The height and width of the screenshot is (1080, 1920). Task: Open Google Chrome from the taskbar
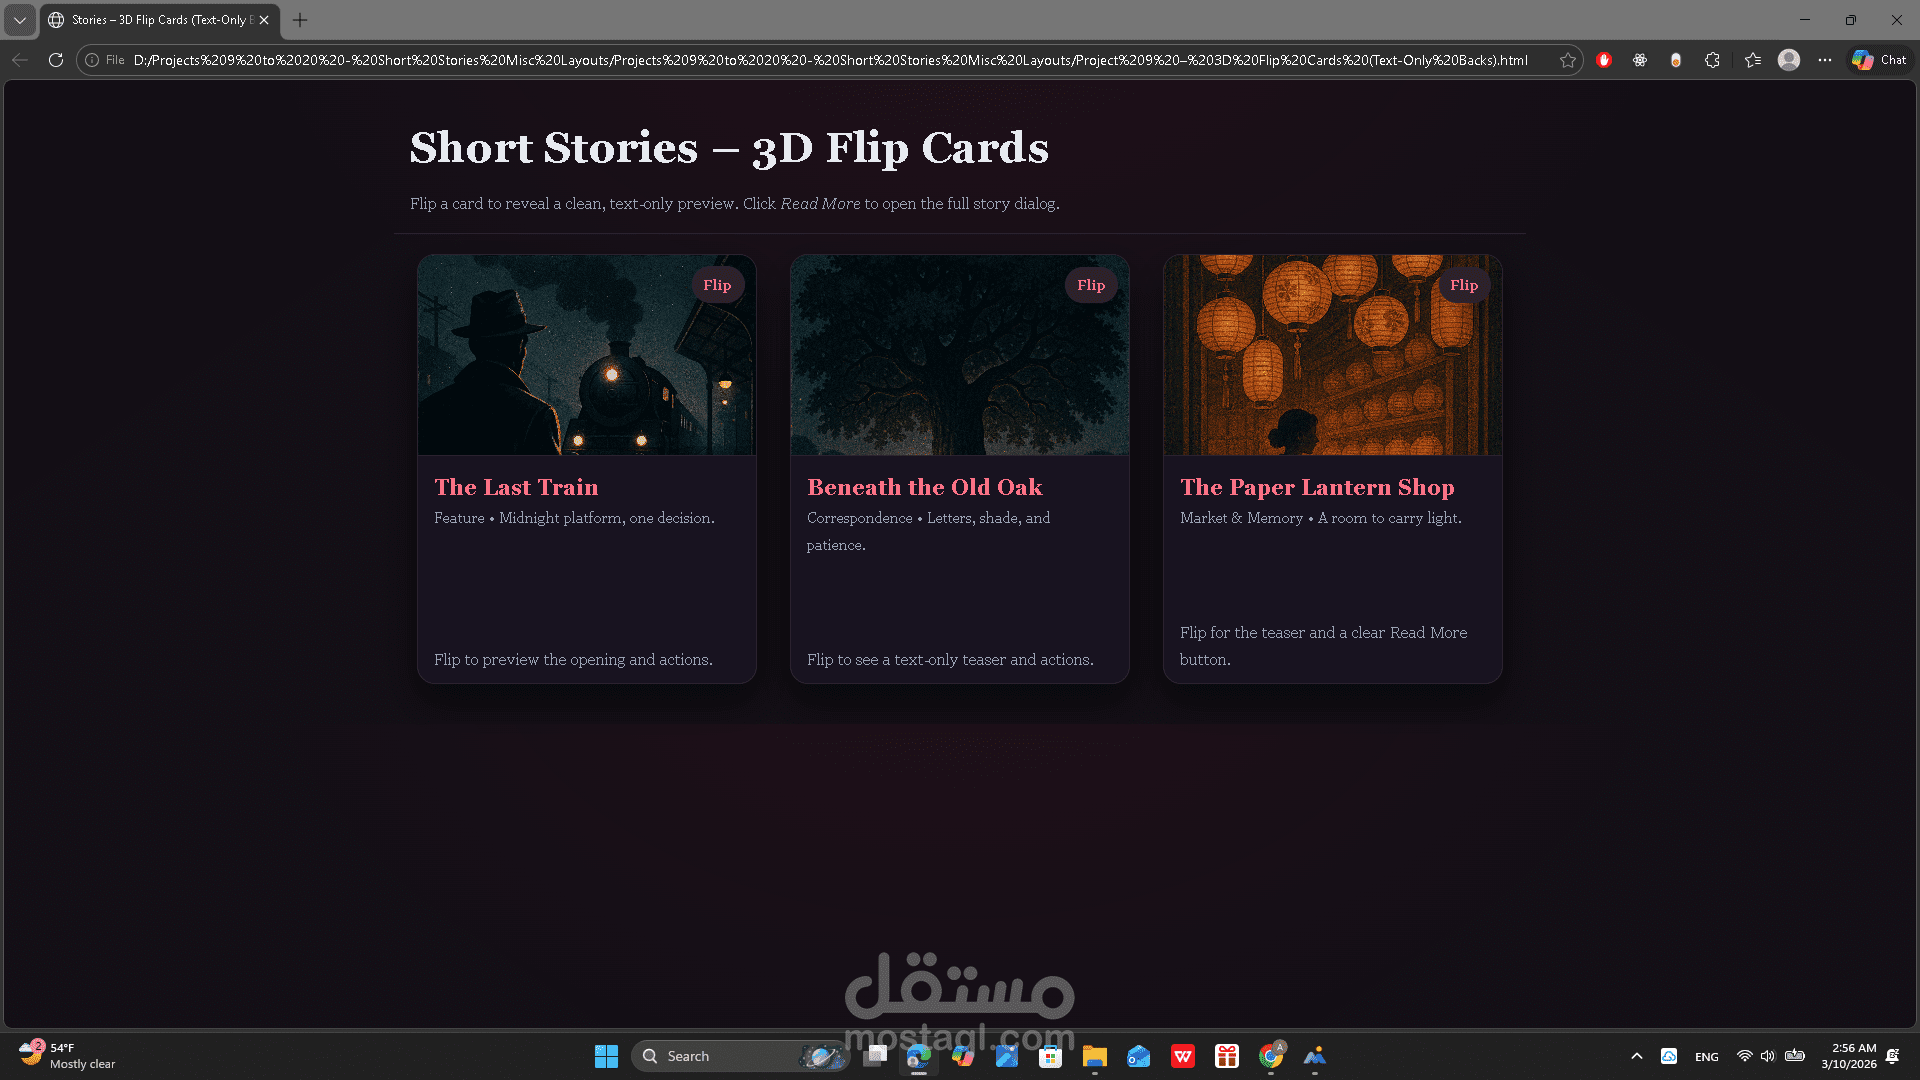pos(1270,1055)
